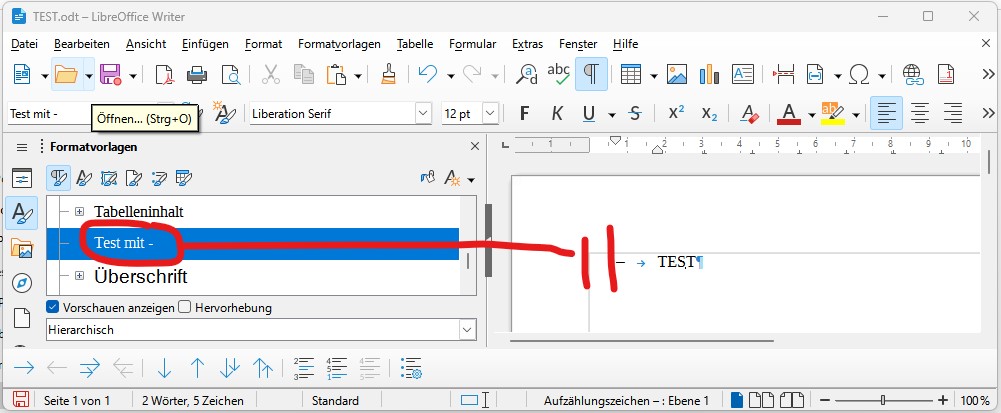Open the underline style dropdown arrow
The image size is (1001, 413).
pyautogui.click(x=612, y=115)
